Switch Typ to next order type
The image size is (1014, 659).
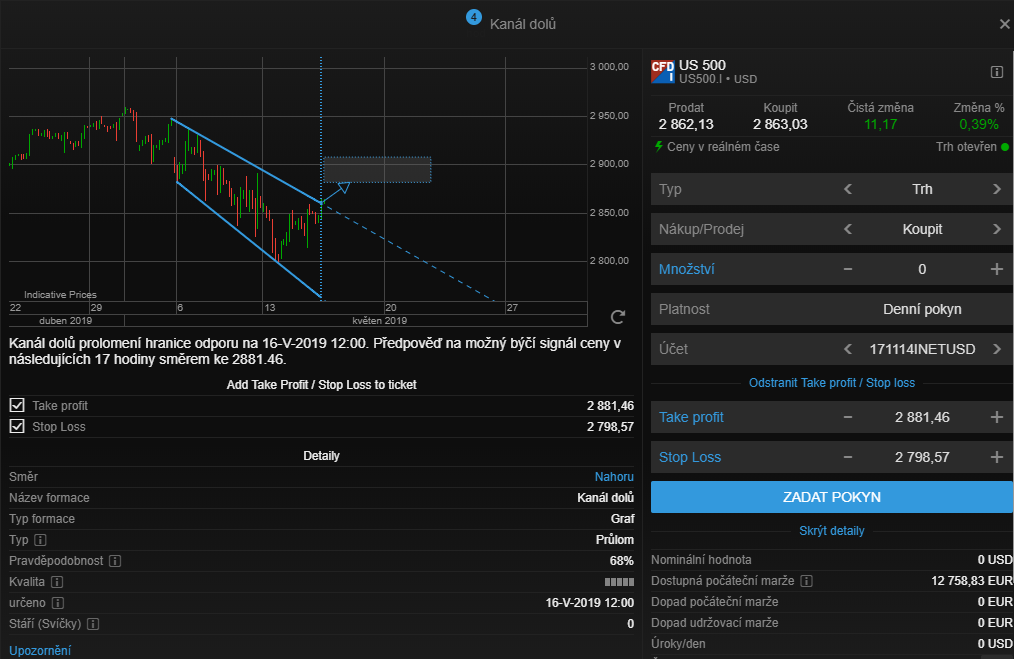tap(997, 189)
